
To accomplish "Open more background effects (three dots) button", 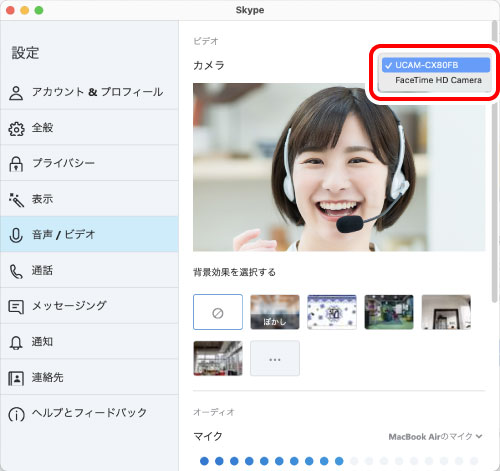I will [x=275, y=358].
